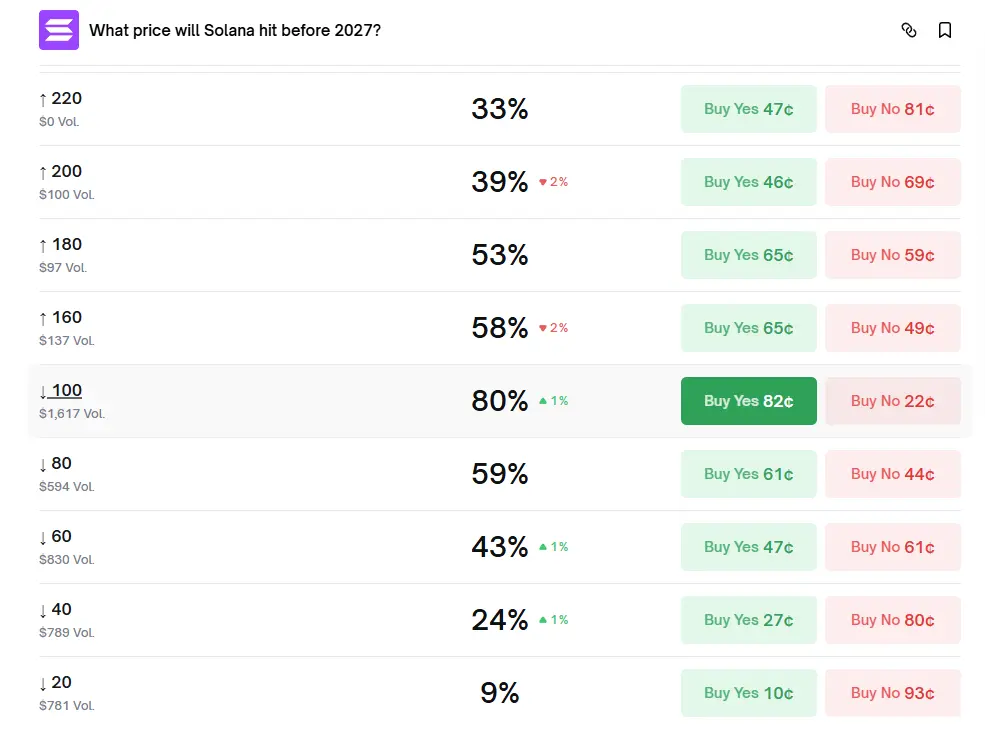Open the market title about Solana price
The height and width of the screenshot is (744, 985).
[235, 30]
